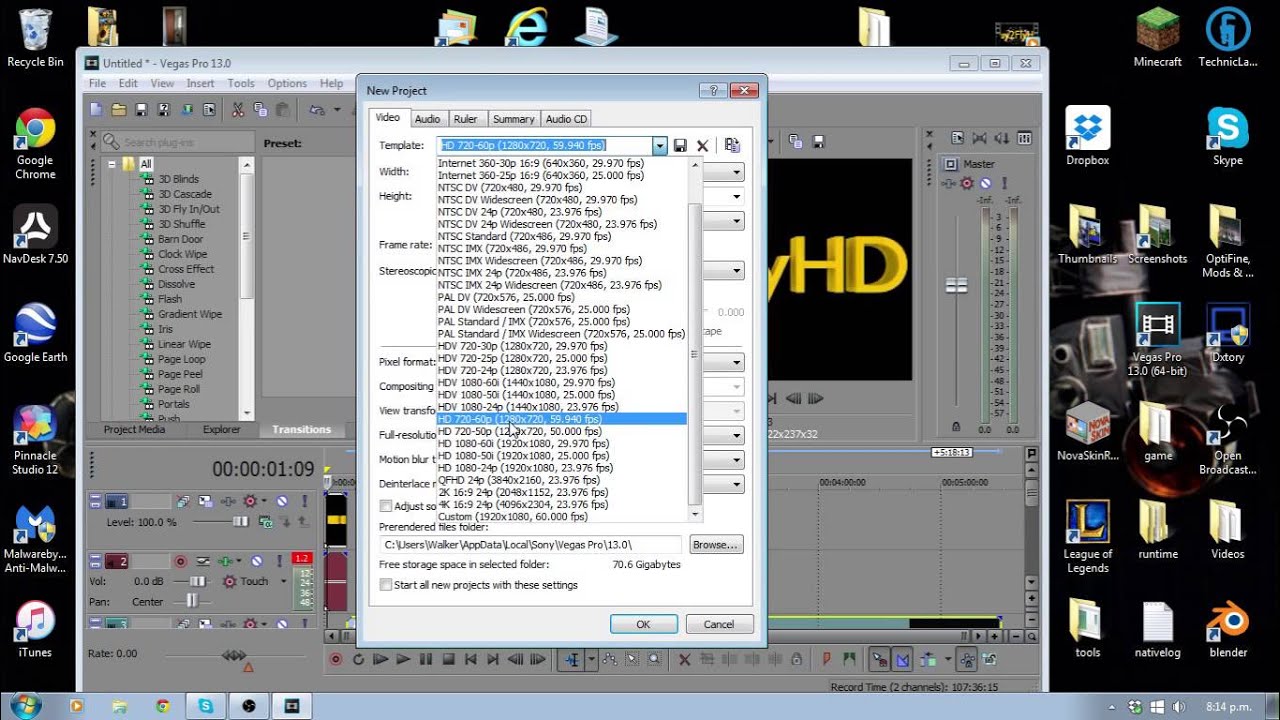Open the New Project help question button

[713, 90]
